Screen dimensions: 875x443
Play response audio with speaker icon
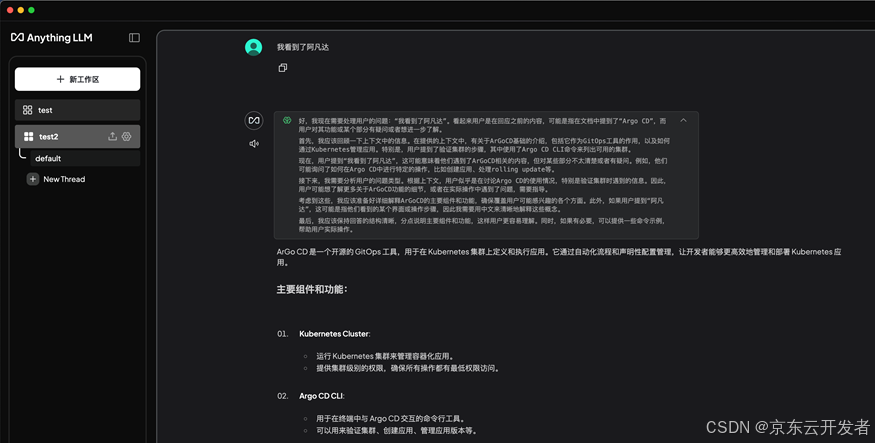tap(254, 143)
